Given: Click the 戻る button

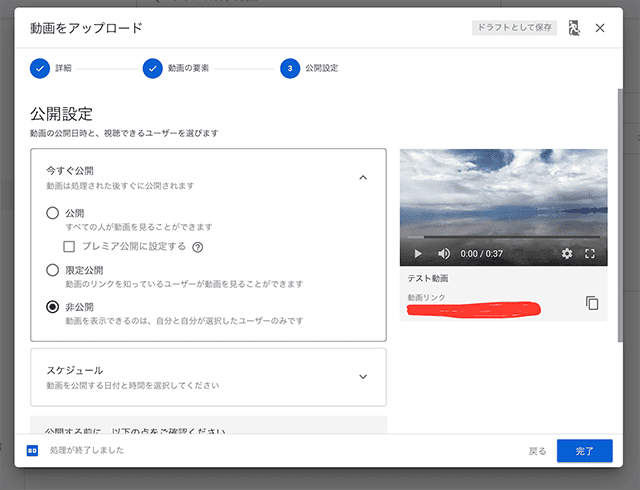Looking at the screenshot, I should [x=537, y=451].
